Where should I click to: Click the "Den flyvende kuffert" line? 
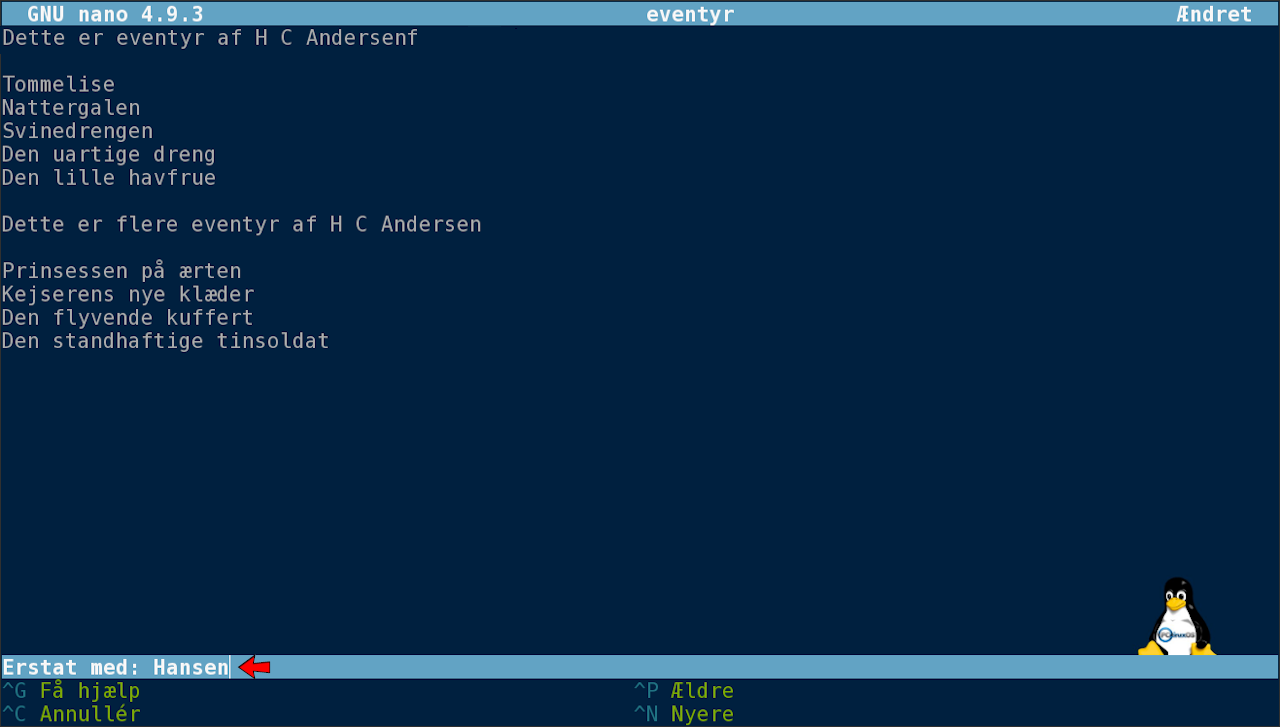128,318
